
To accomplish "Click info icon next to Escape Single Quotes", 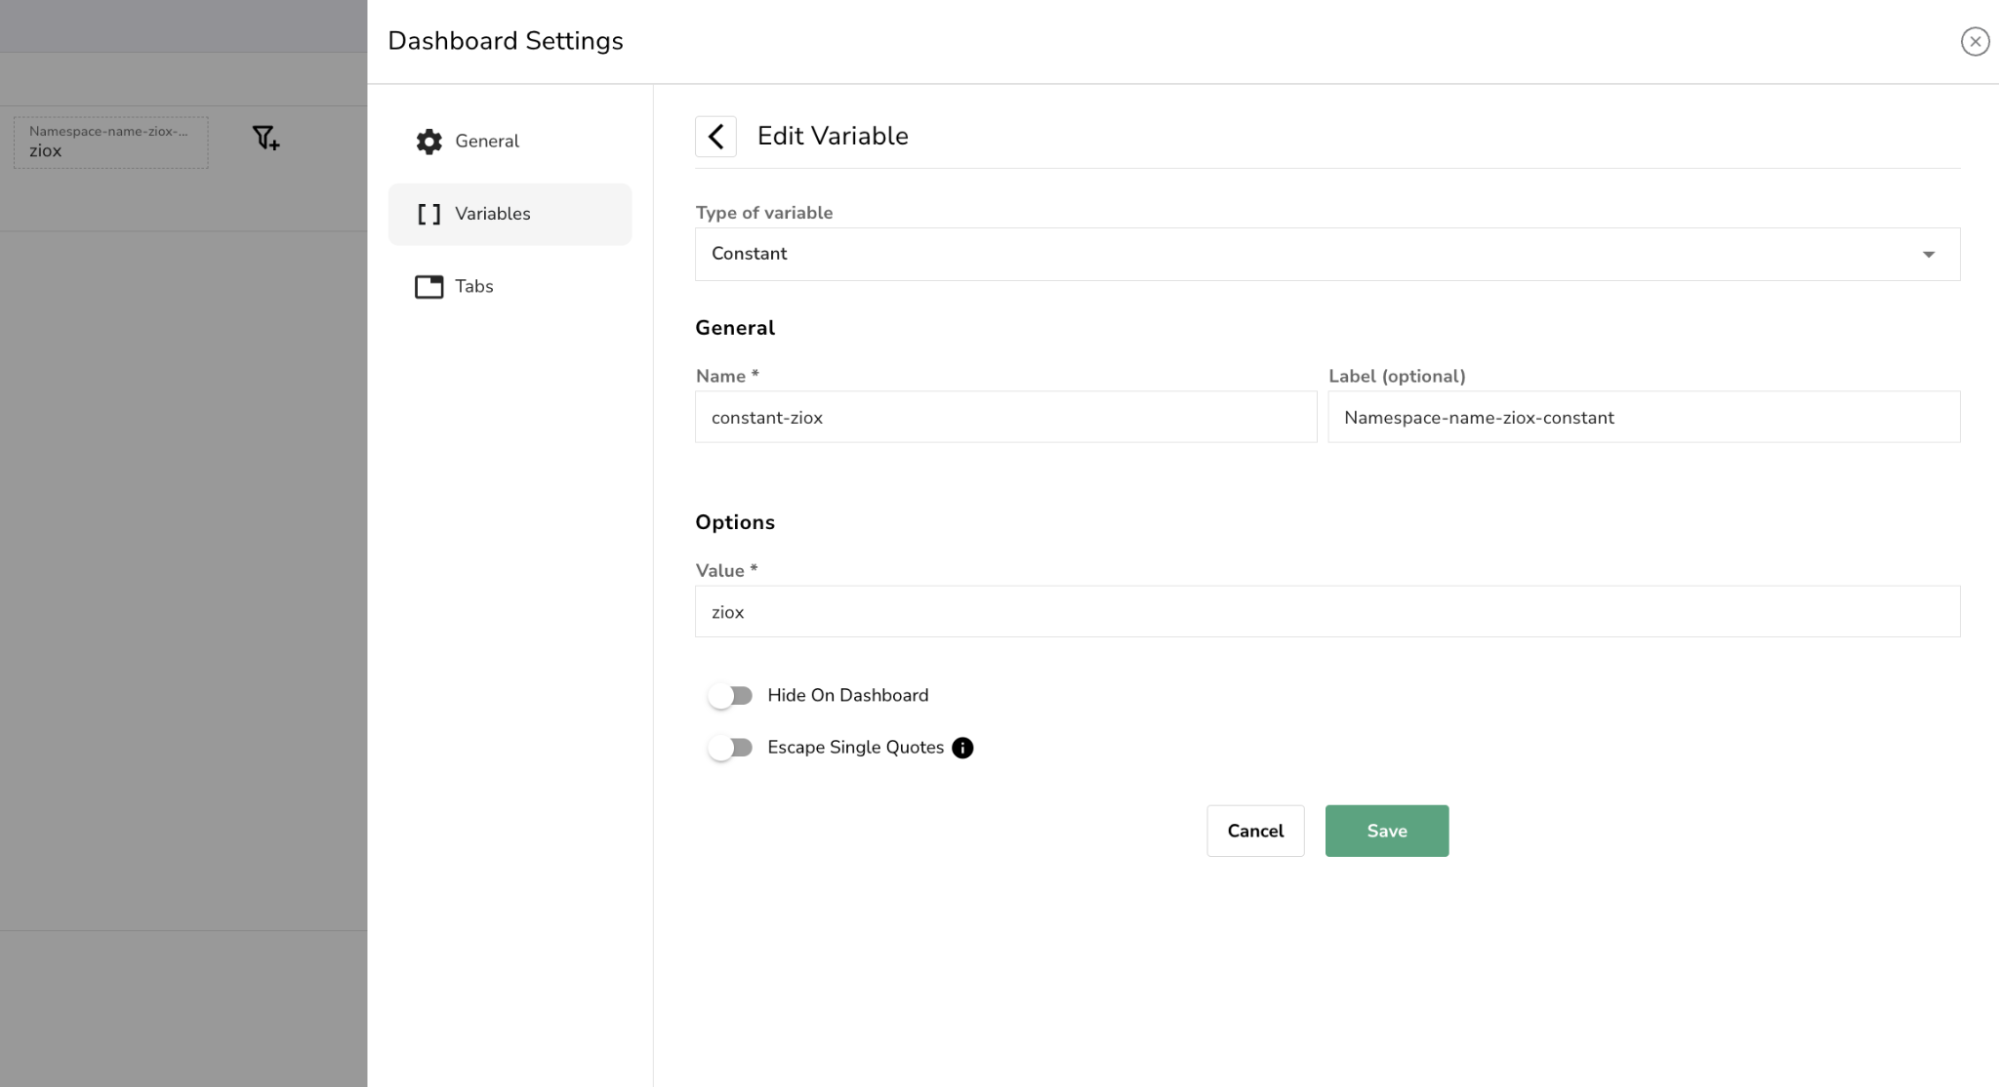I will click(x=962, y=748).
